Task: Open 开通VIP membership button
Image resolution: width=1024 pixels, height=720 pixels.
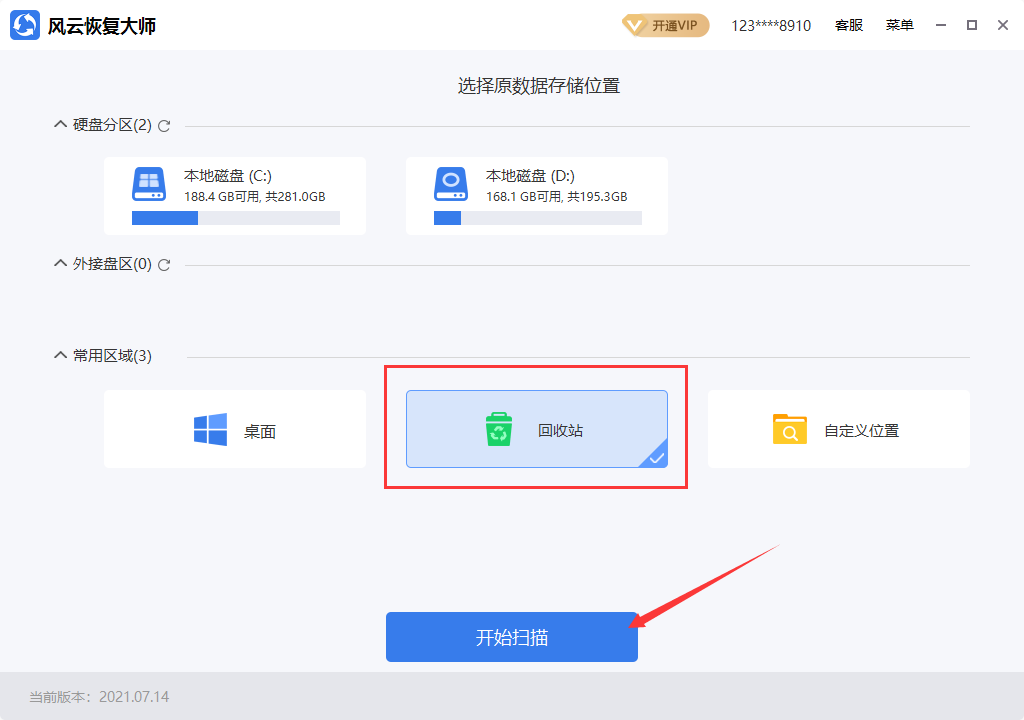Action: [x=665, y=25]
